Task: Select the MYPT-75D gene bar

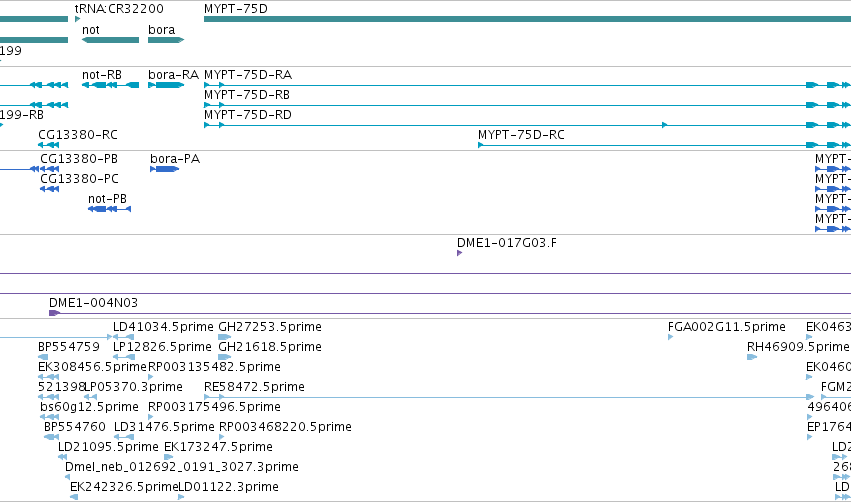Action: 527,19
